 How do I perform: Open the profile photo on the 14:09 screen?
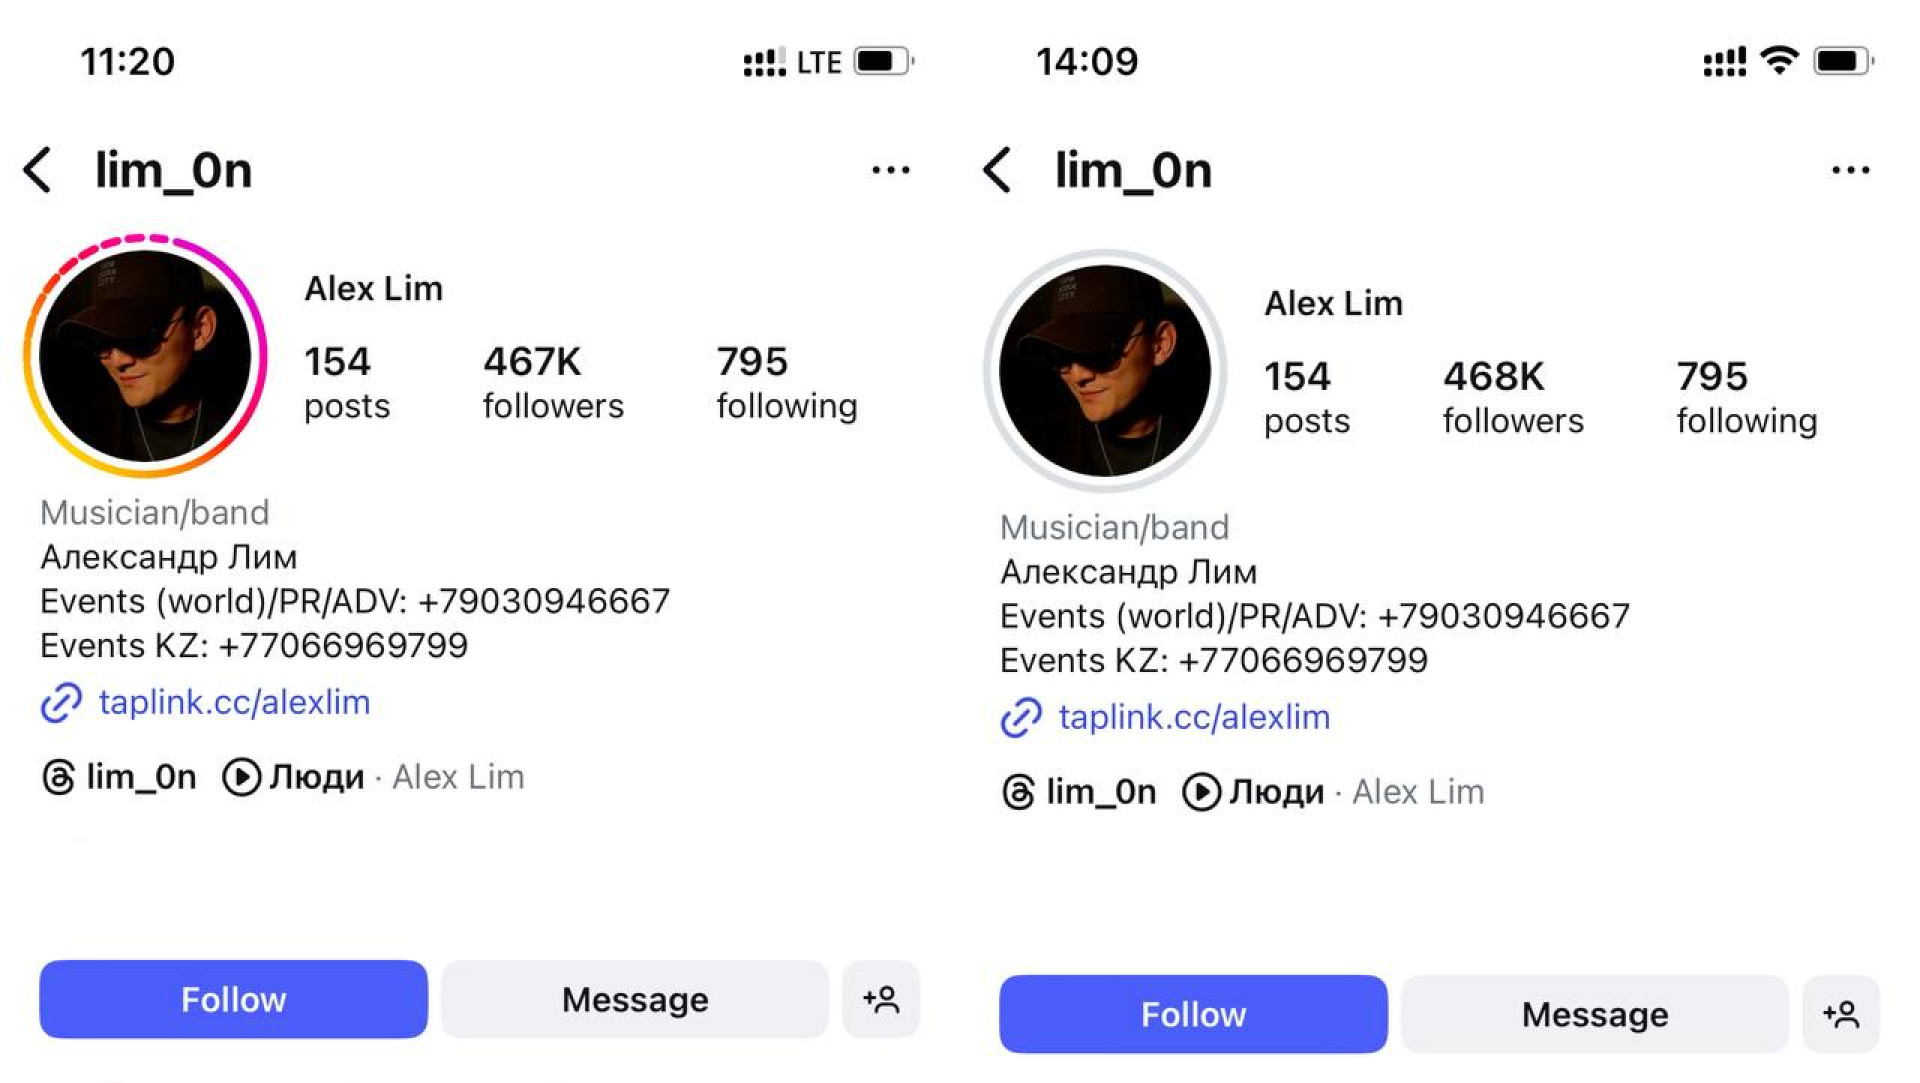click(1105, 370)
